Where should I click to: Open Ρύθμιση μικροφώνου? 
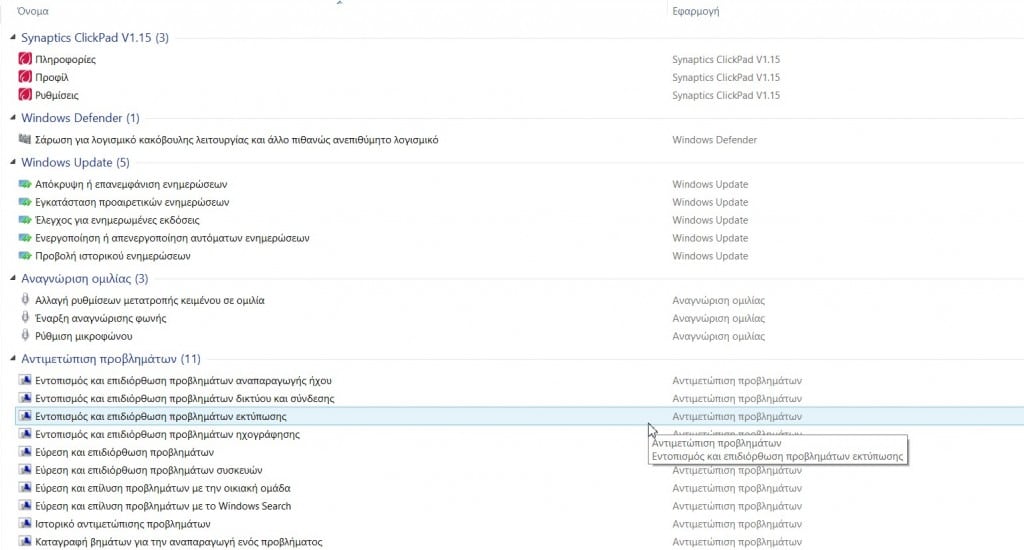[x=84, y=336]
